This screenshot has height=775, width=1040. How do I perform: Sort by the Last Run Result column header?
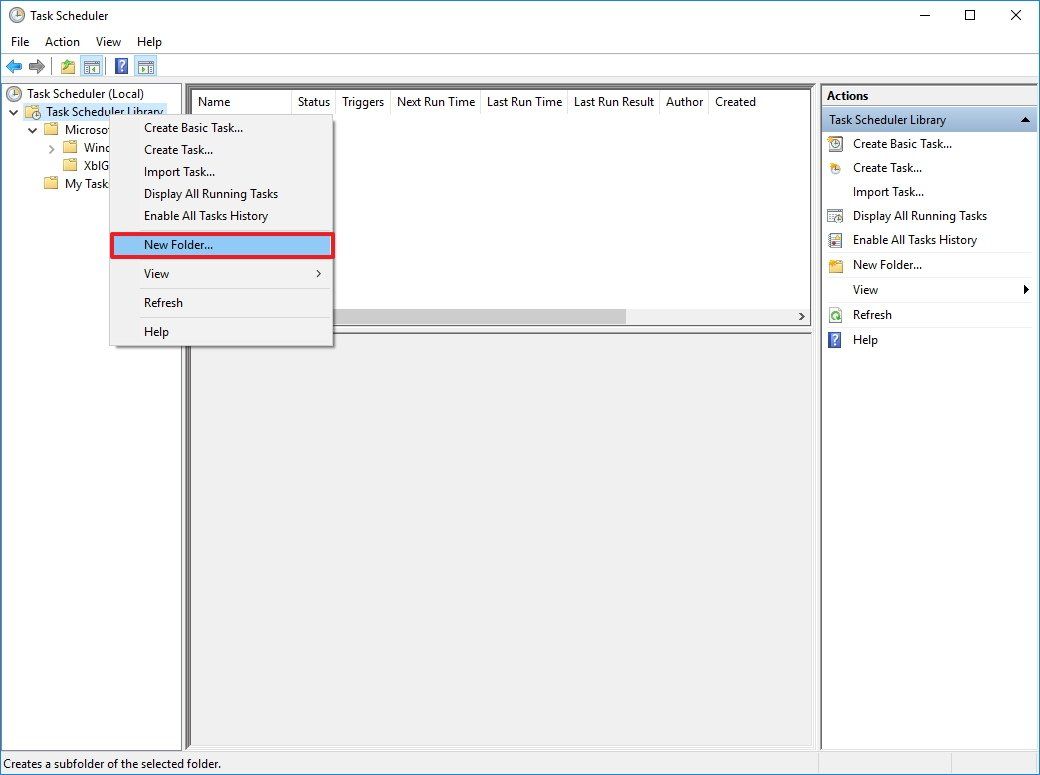pyautogui.click(x=614, y=102)
